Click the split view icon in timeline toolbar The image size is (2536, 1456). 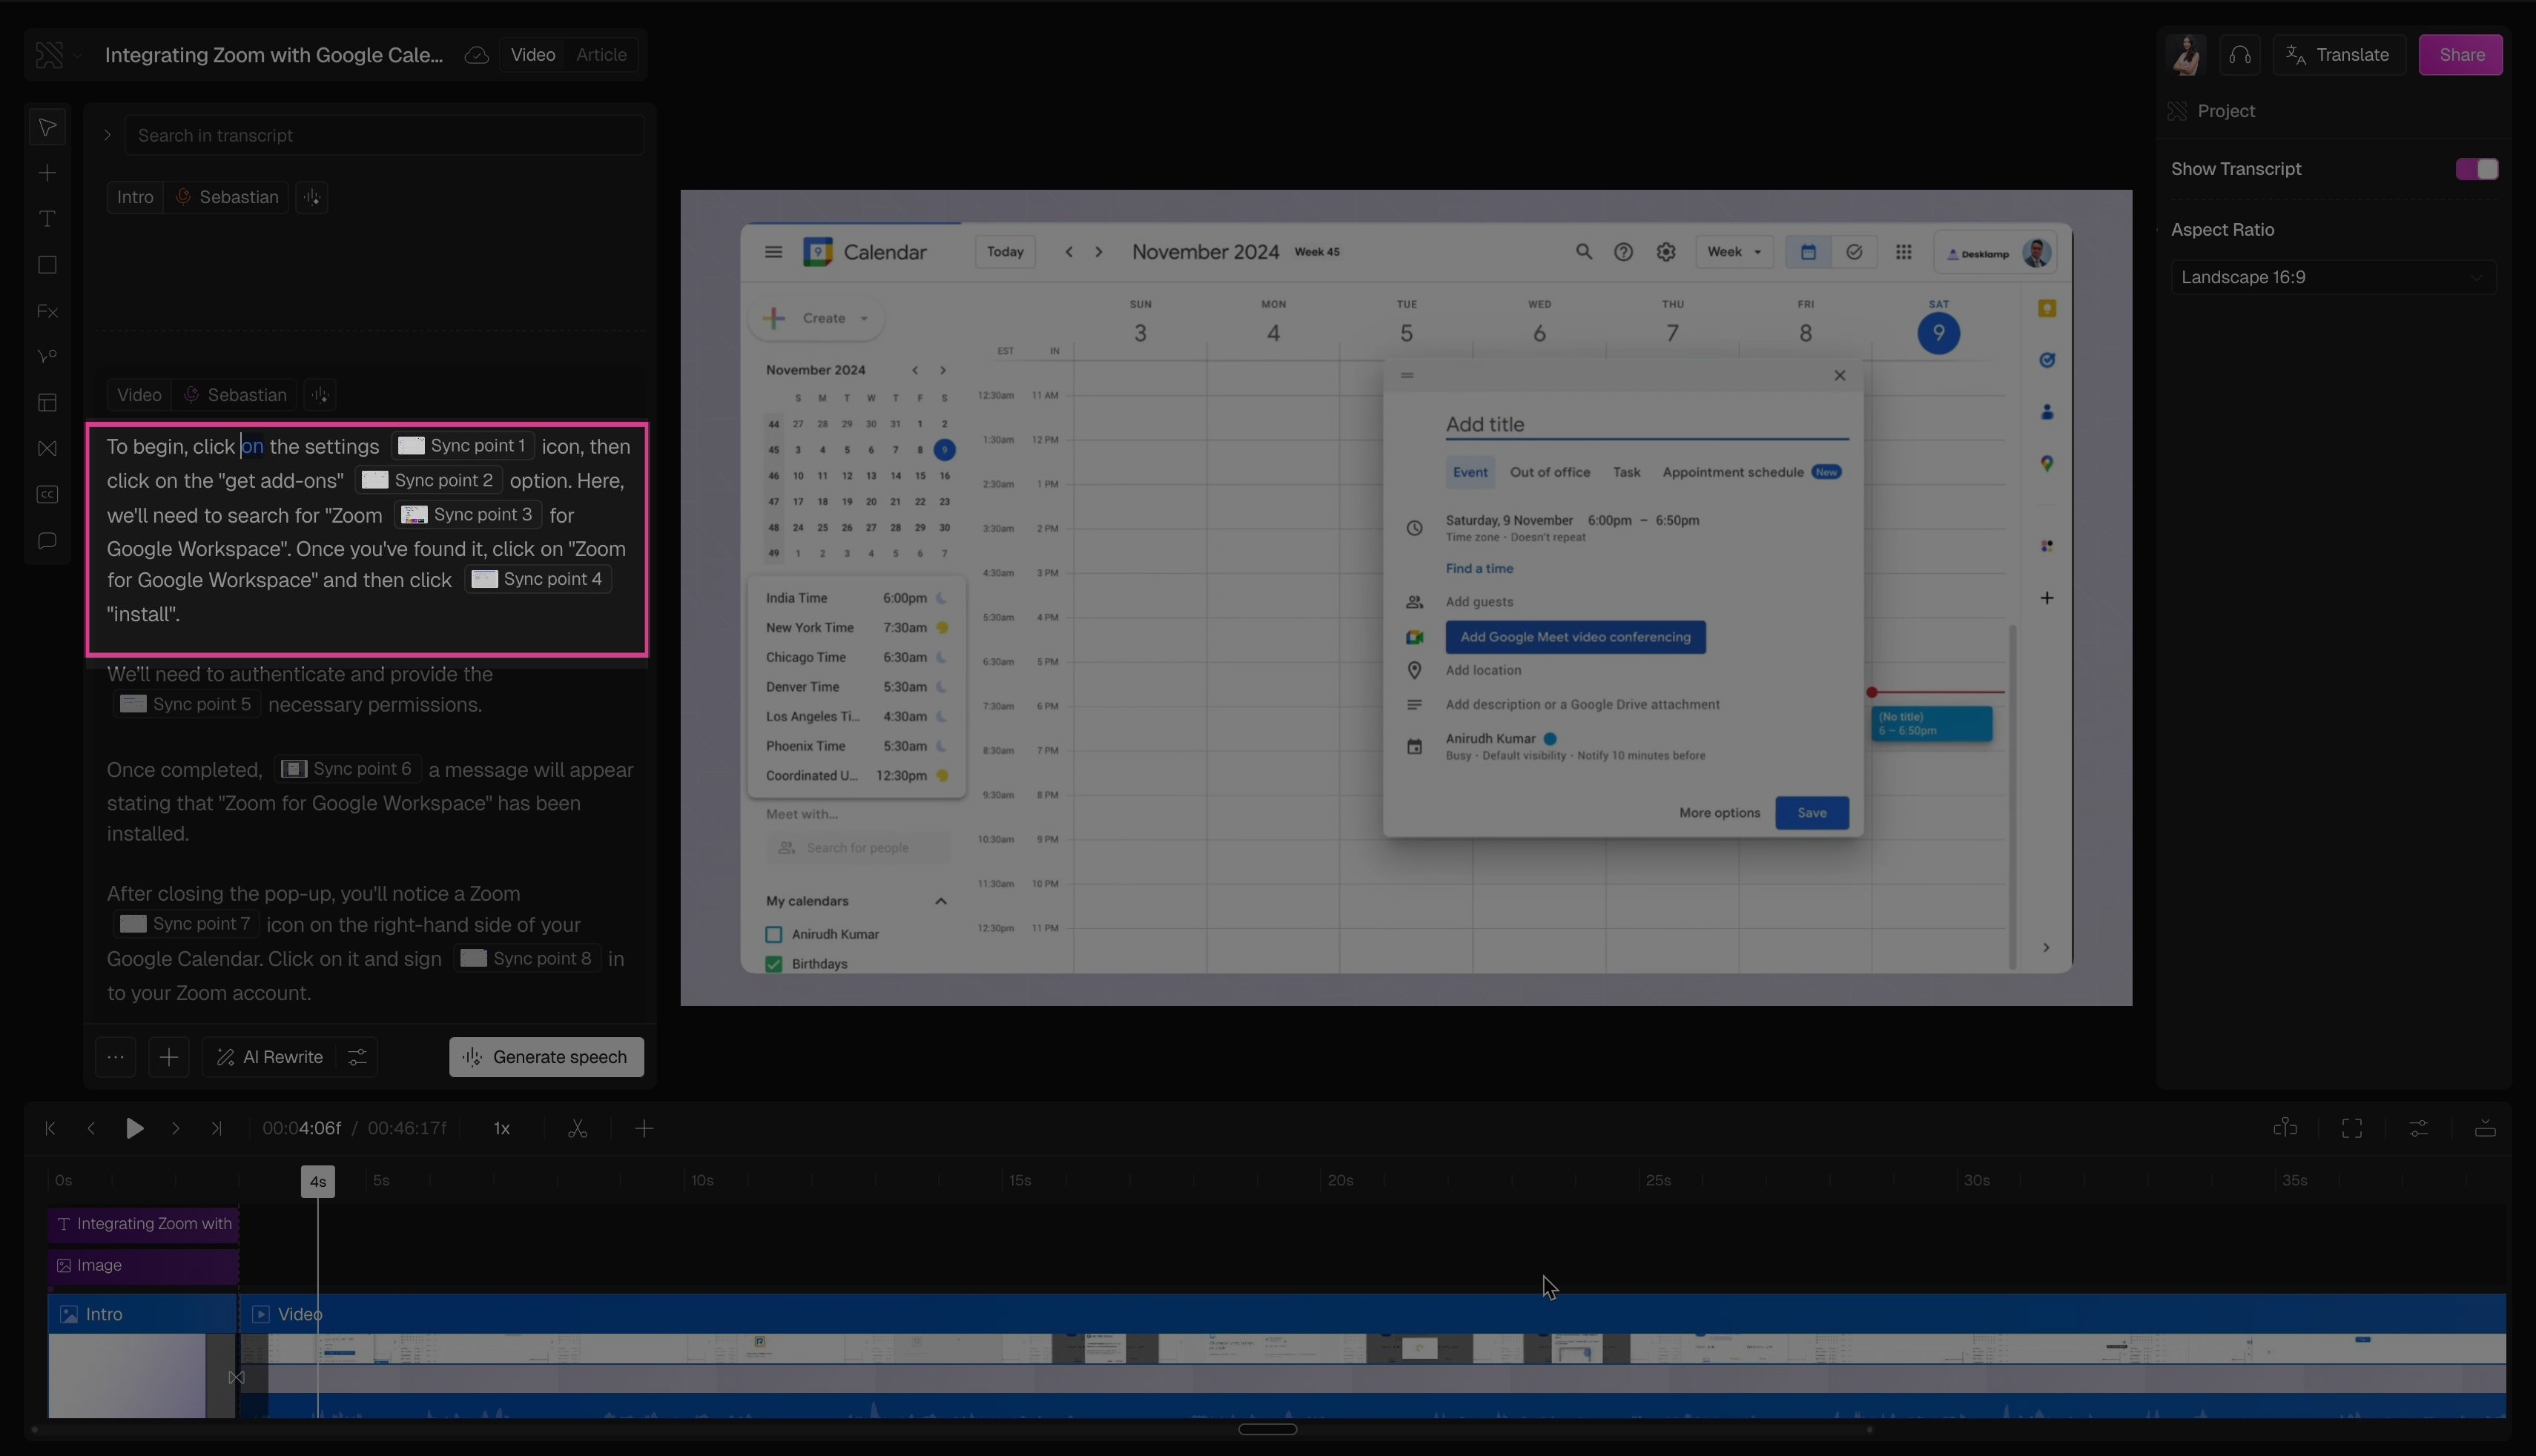[2285, 1128]
